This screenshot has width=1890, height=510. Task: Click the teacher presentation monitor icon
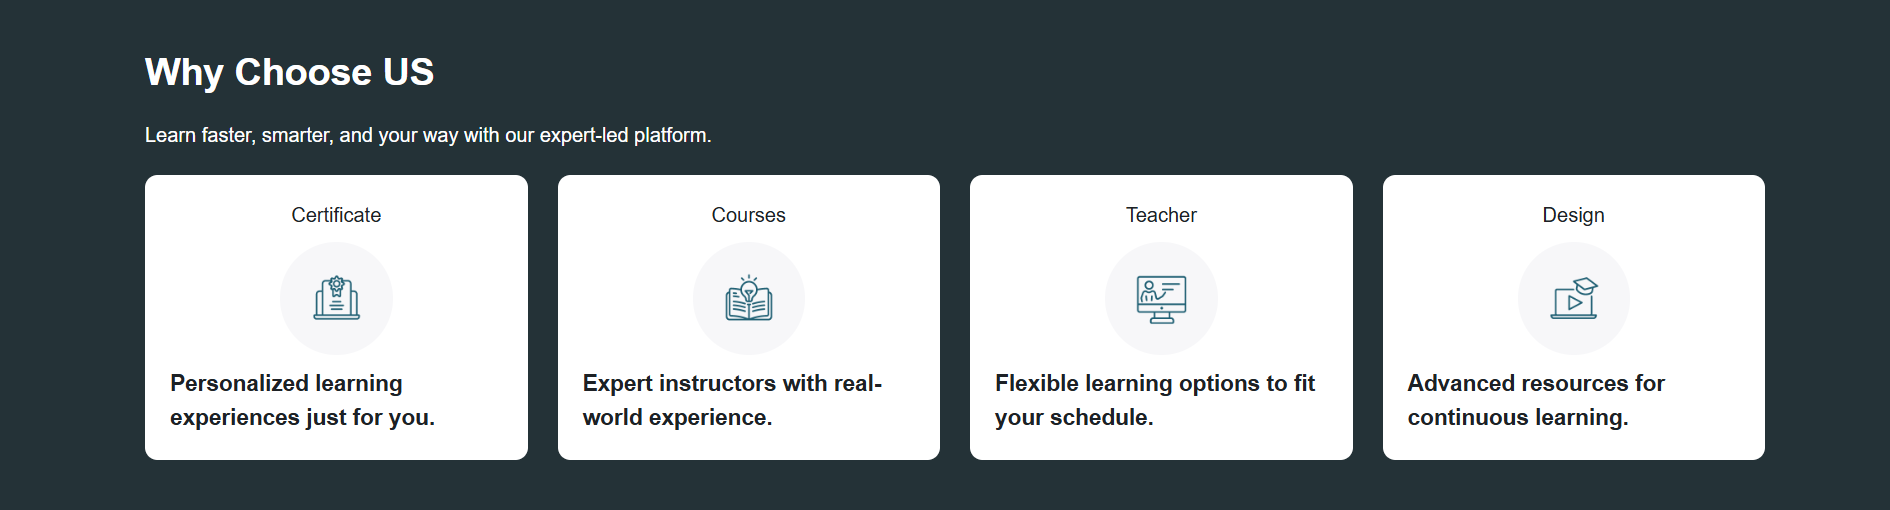point(1161,299)
